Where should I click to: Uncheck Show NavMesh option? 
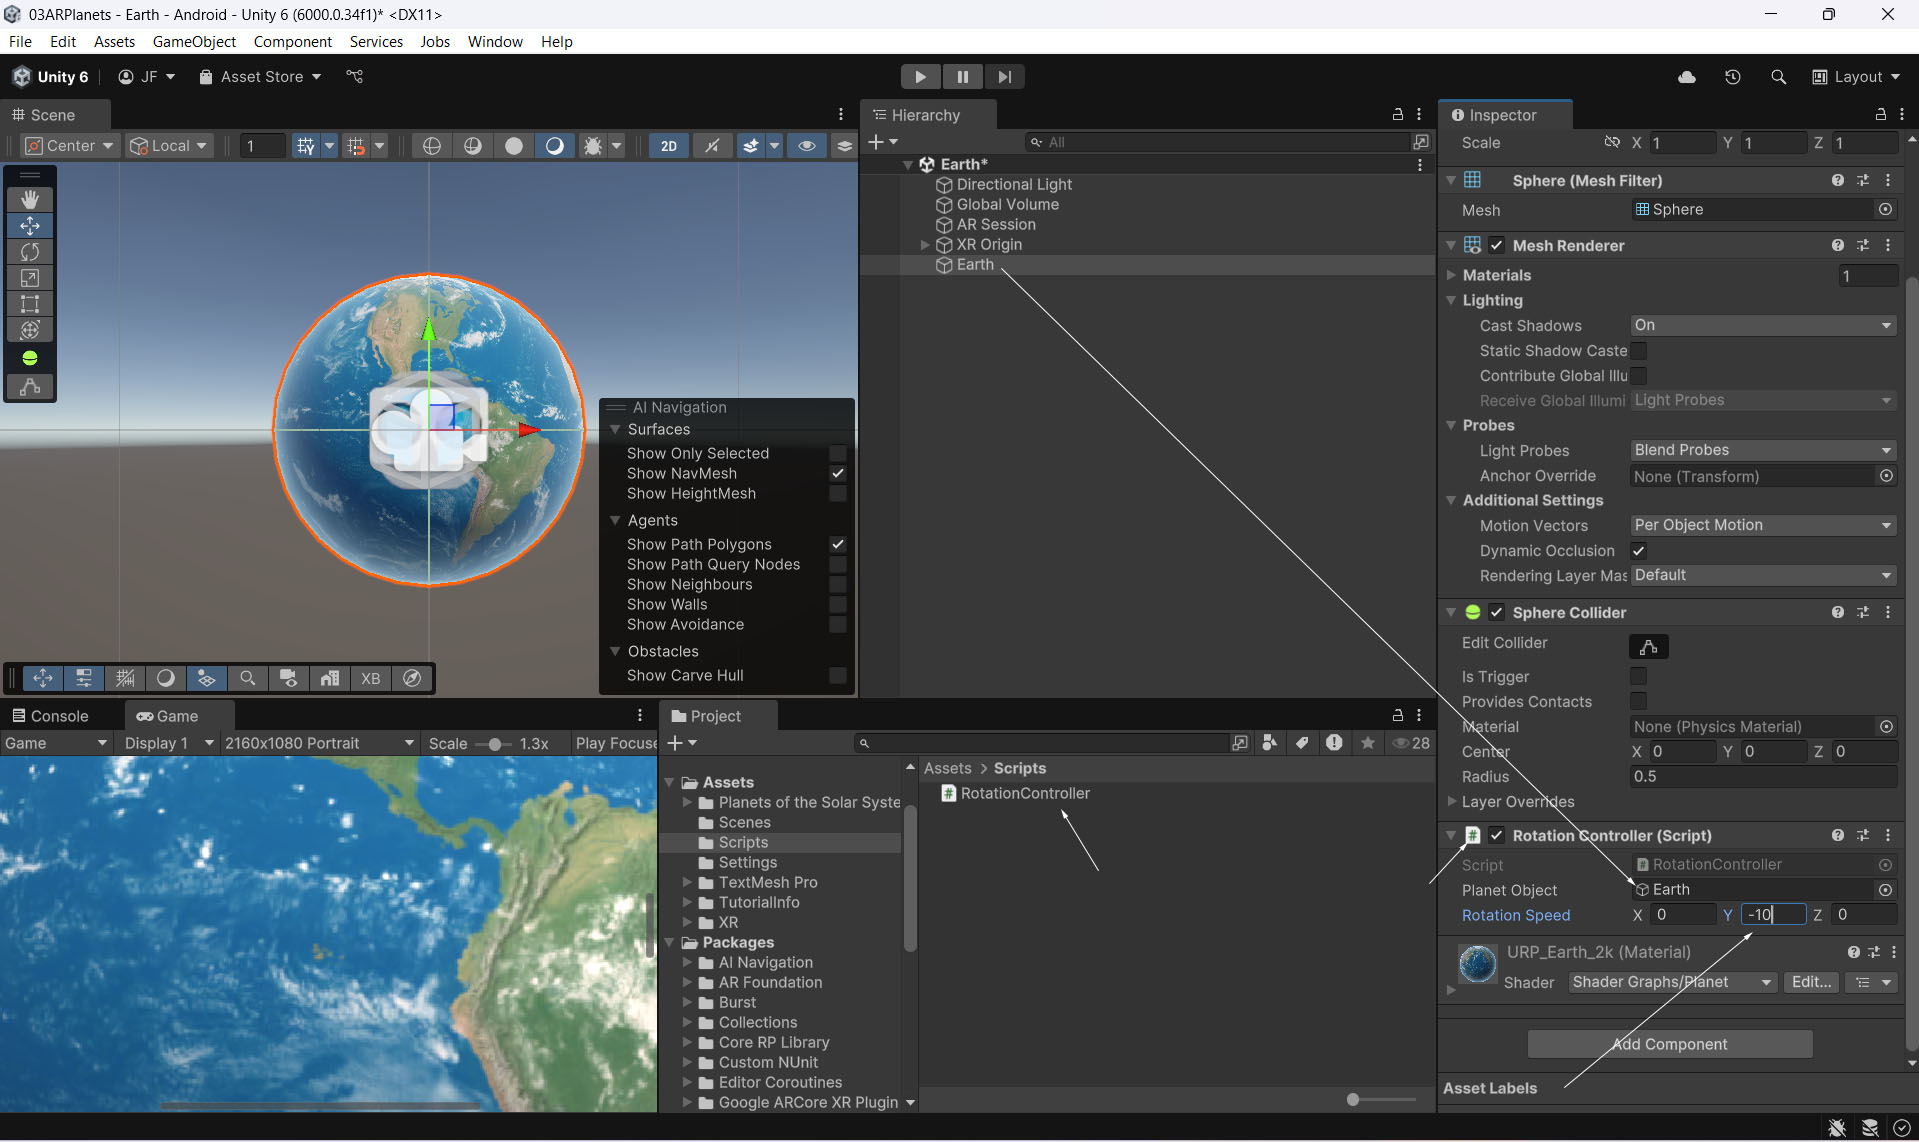(838, 474)
